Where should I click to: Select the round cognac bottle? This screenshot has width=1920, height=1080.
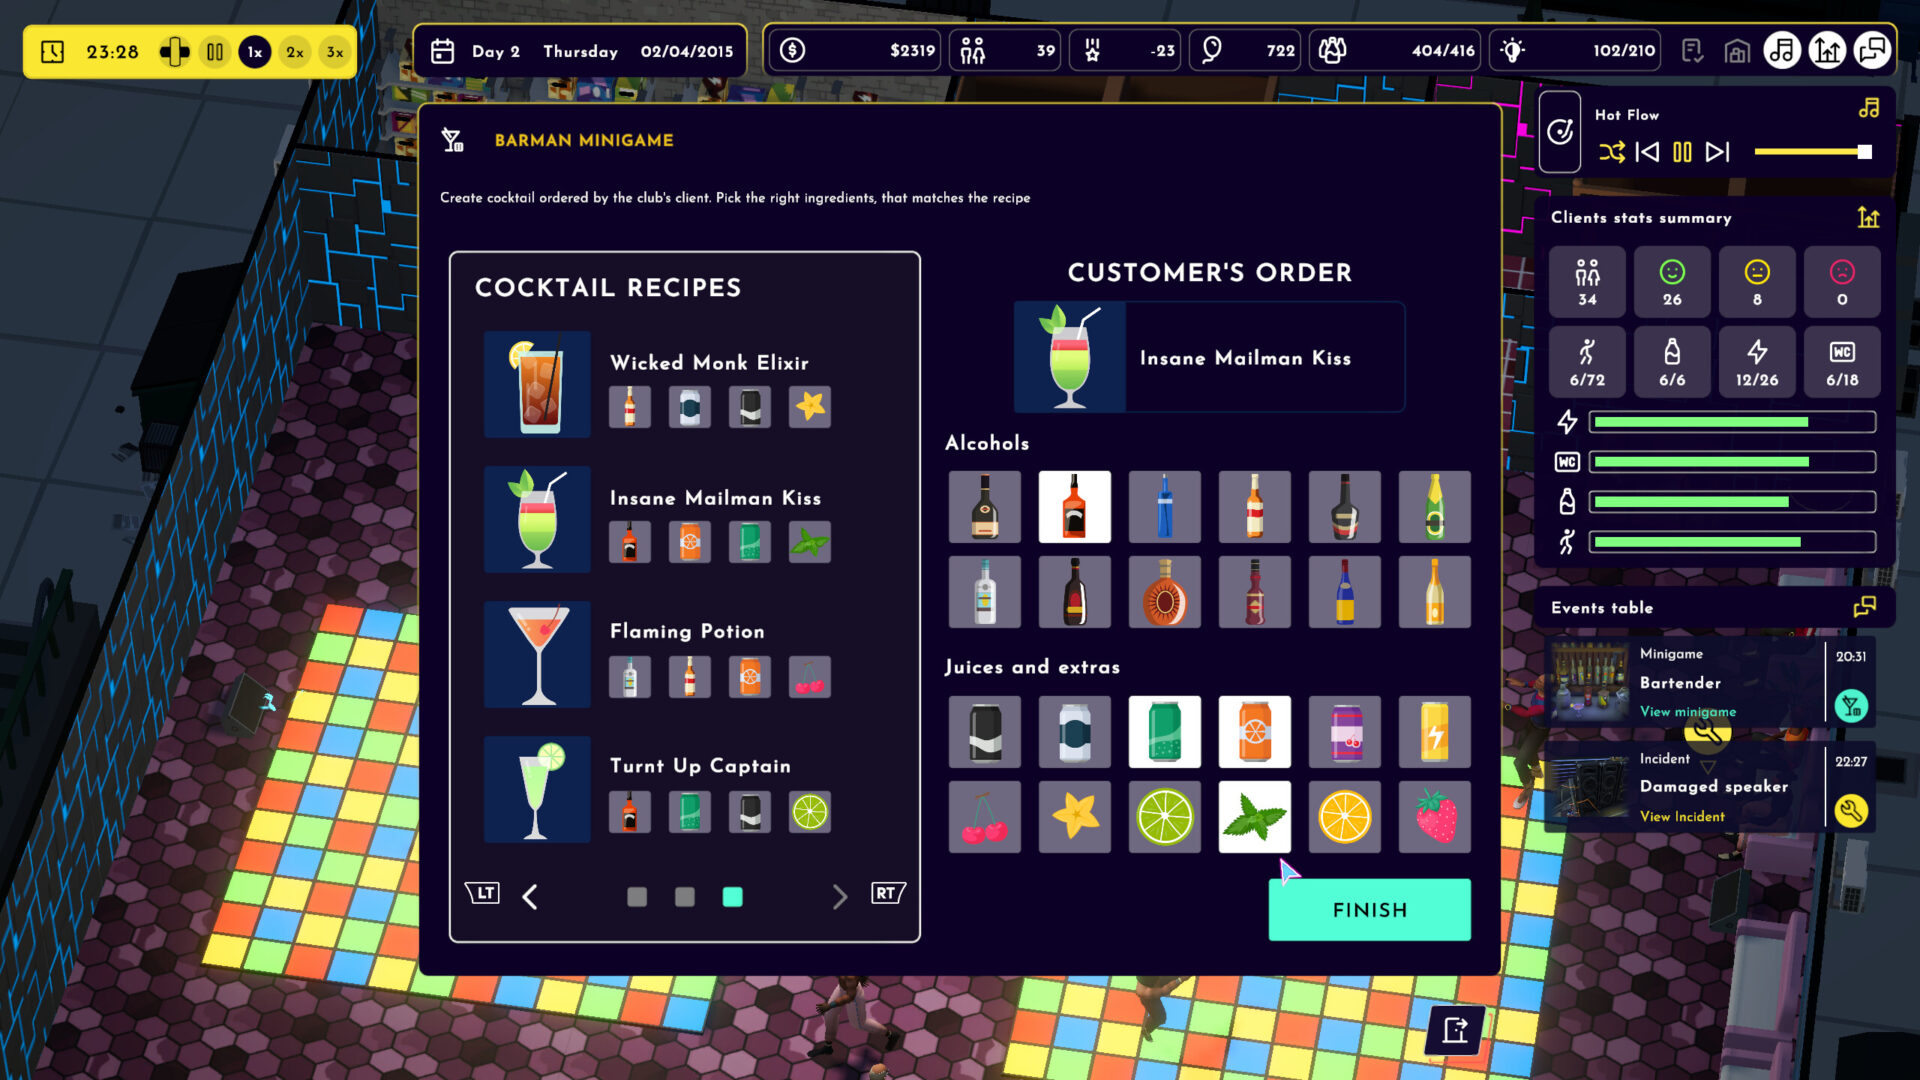pos(1164,592)
